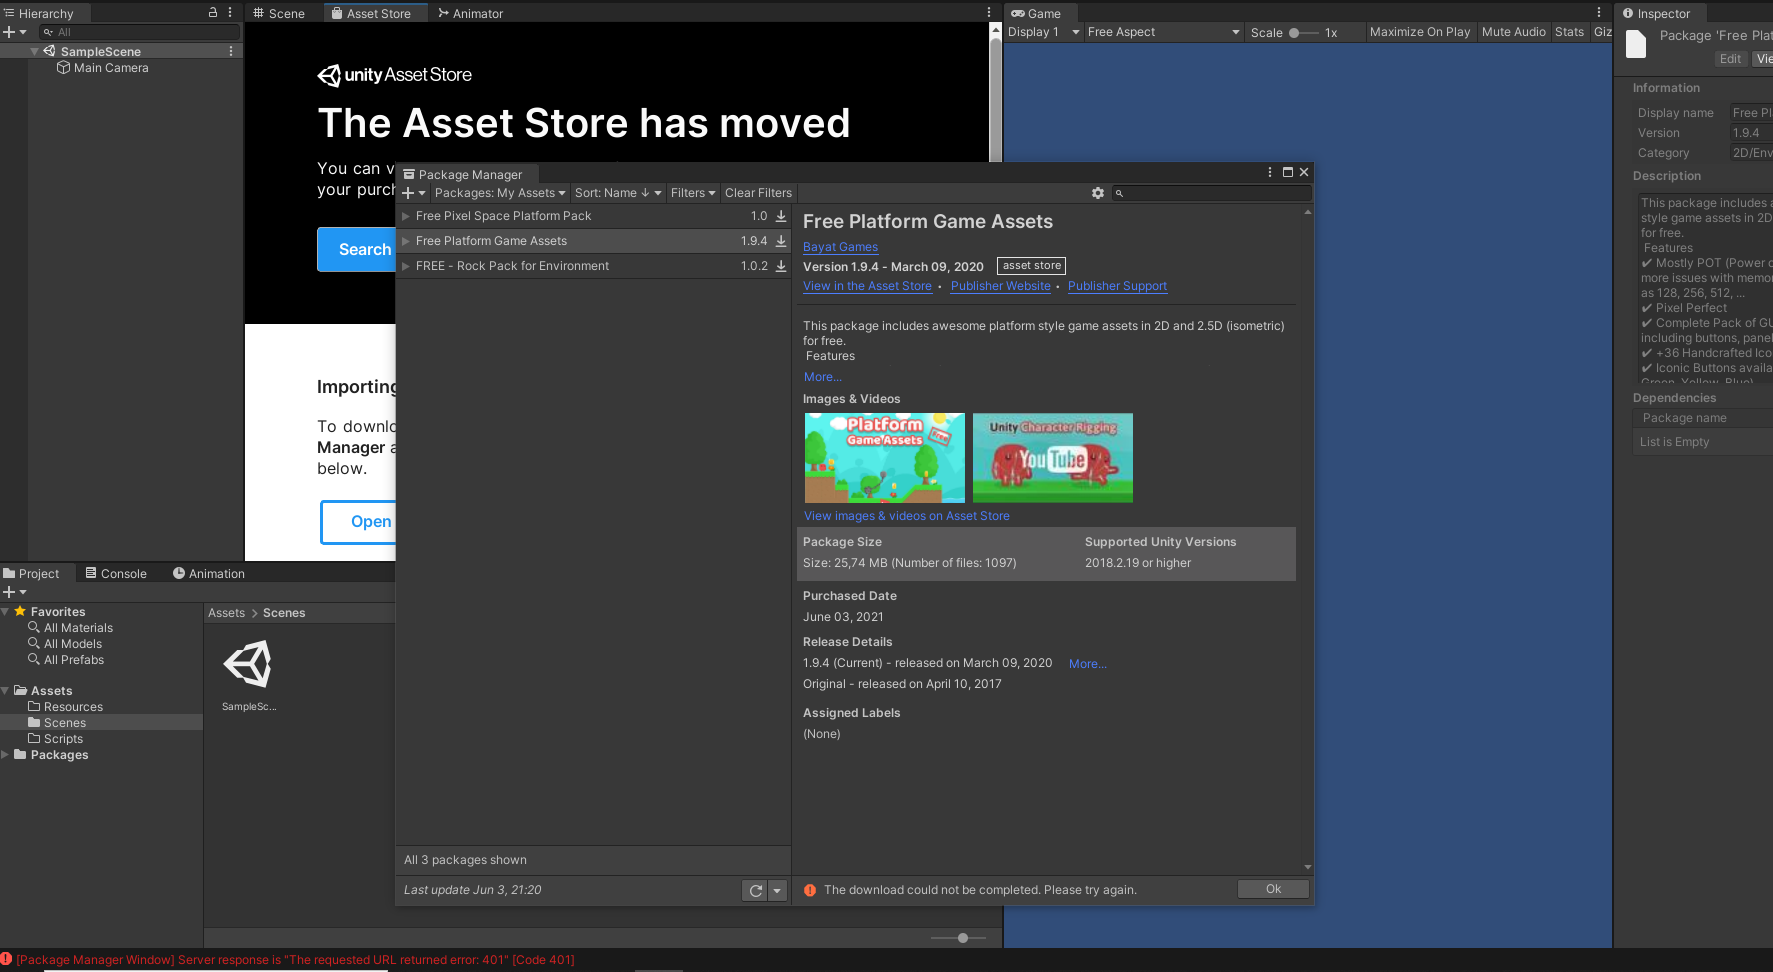The image size is (1773, 972).
Task: Open the Publisher Website link
Action: click(1001, 286)
